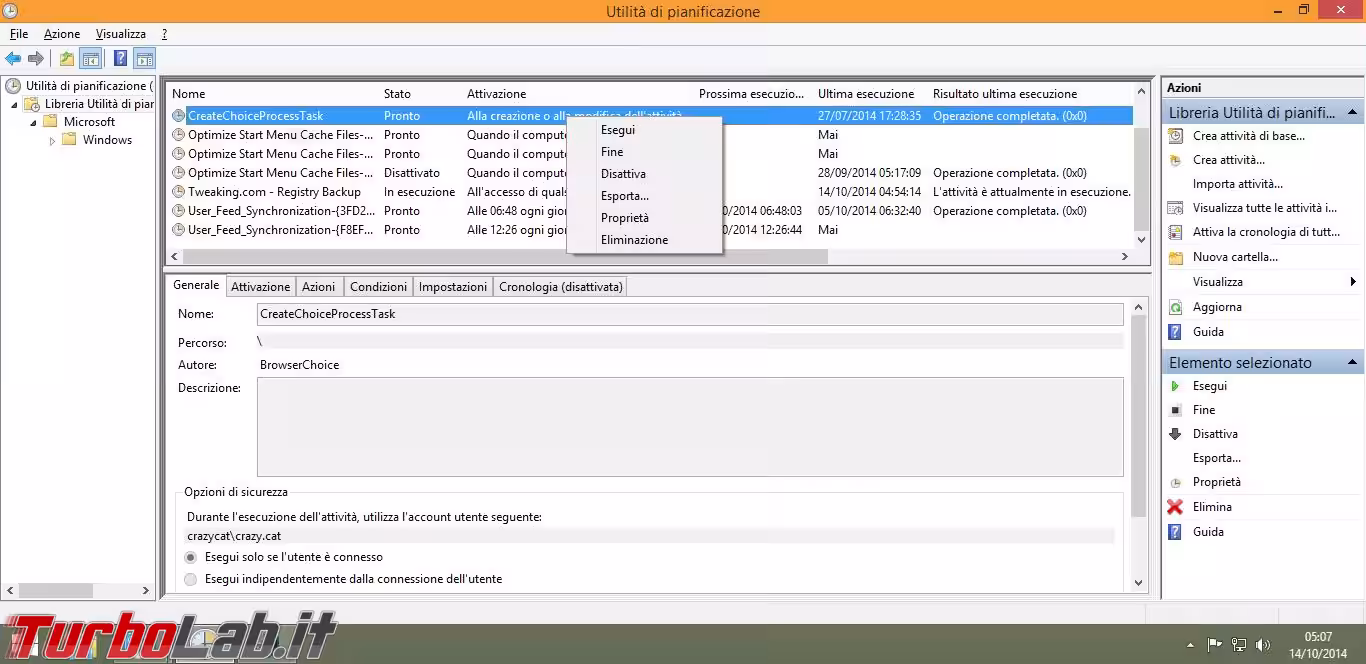Click the red Elimina X icon
Viewport: 1366px width, 664px height.
pyautogui.click(x=1175, y=507)
